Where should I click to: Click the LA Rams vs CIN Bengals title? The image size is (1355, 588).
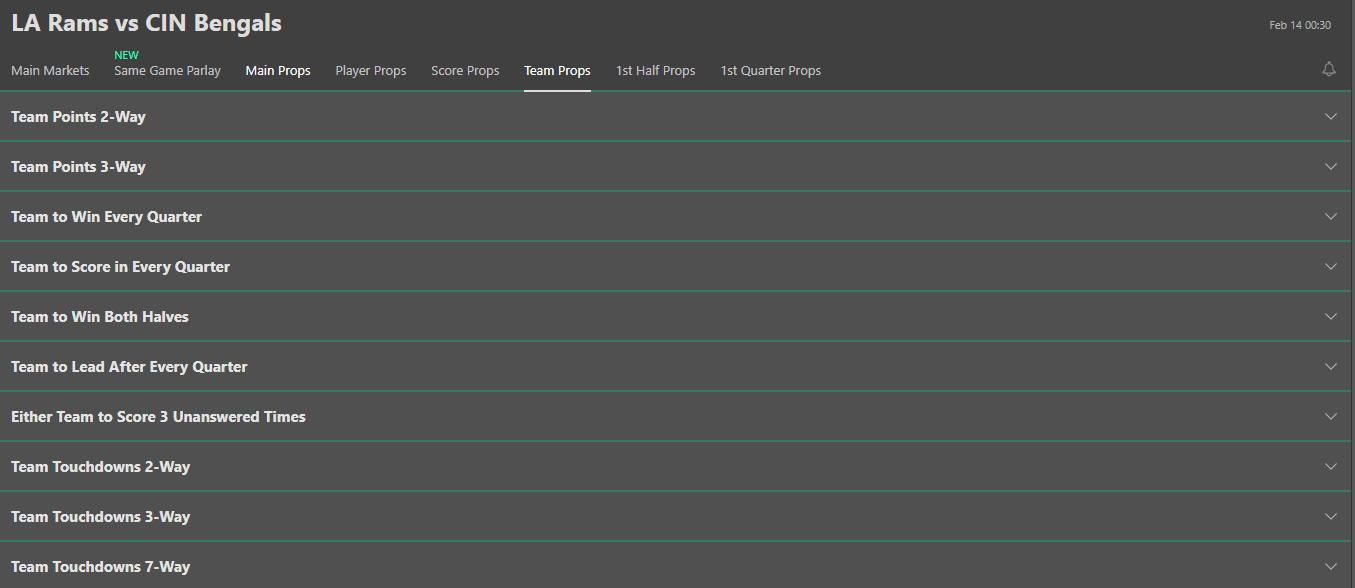(146, 23)
